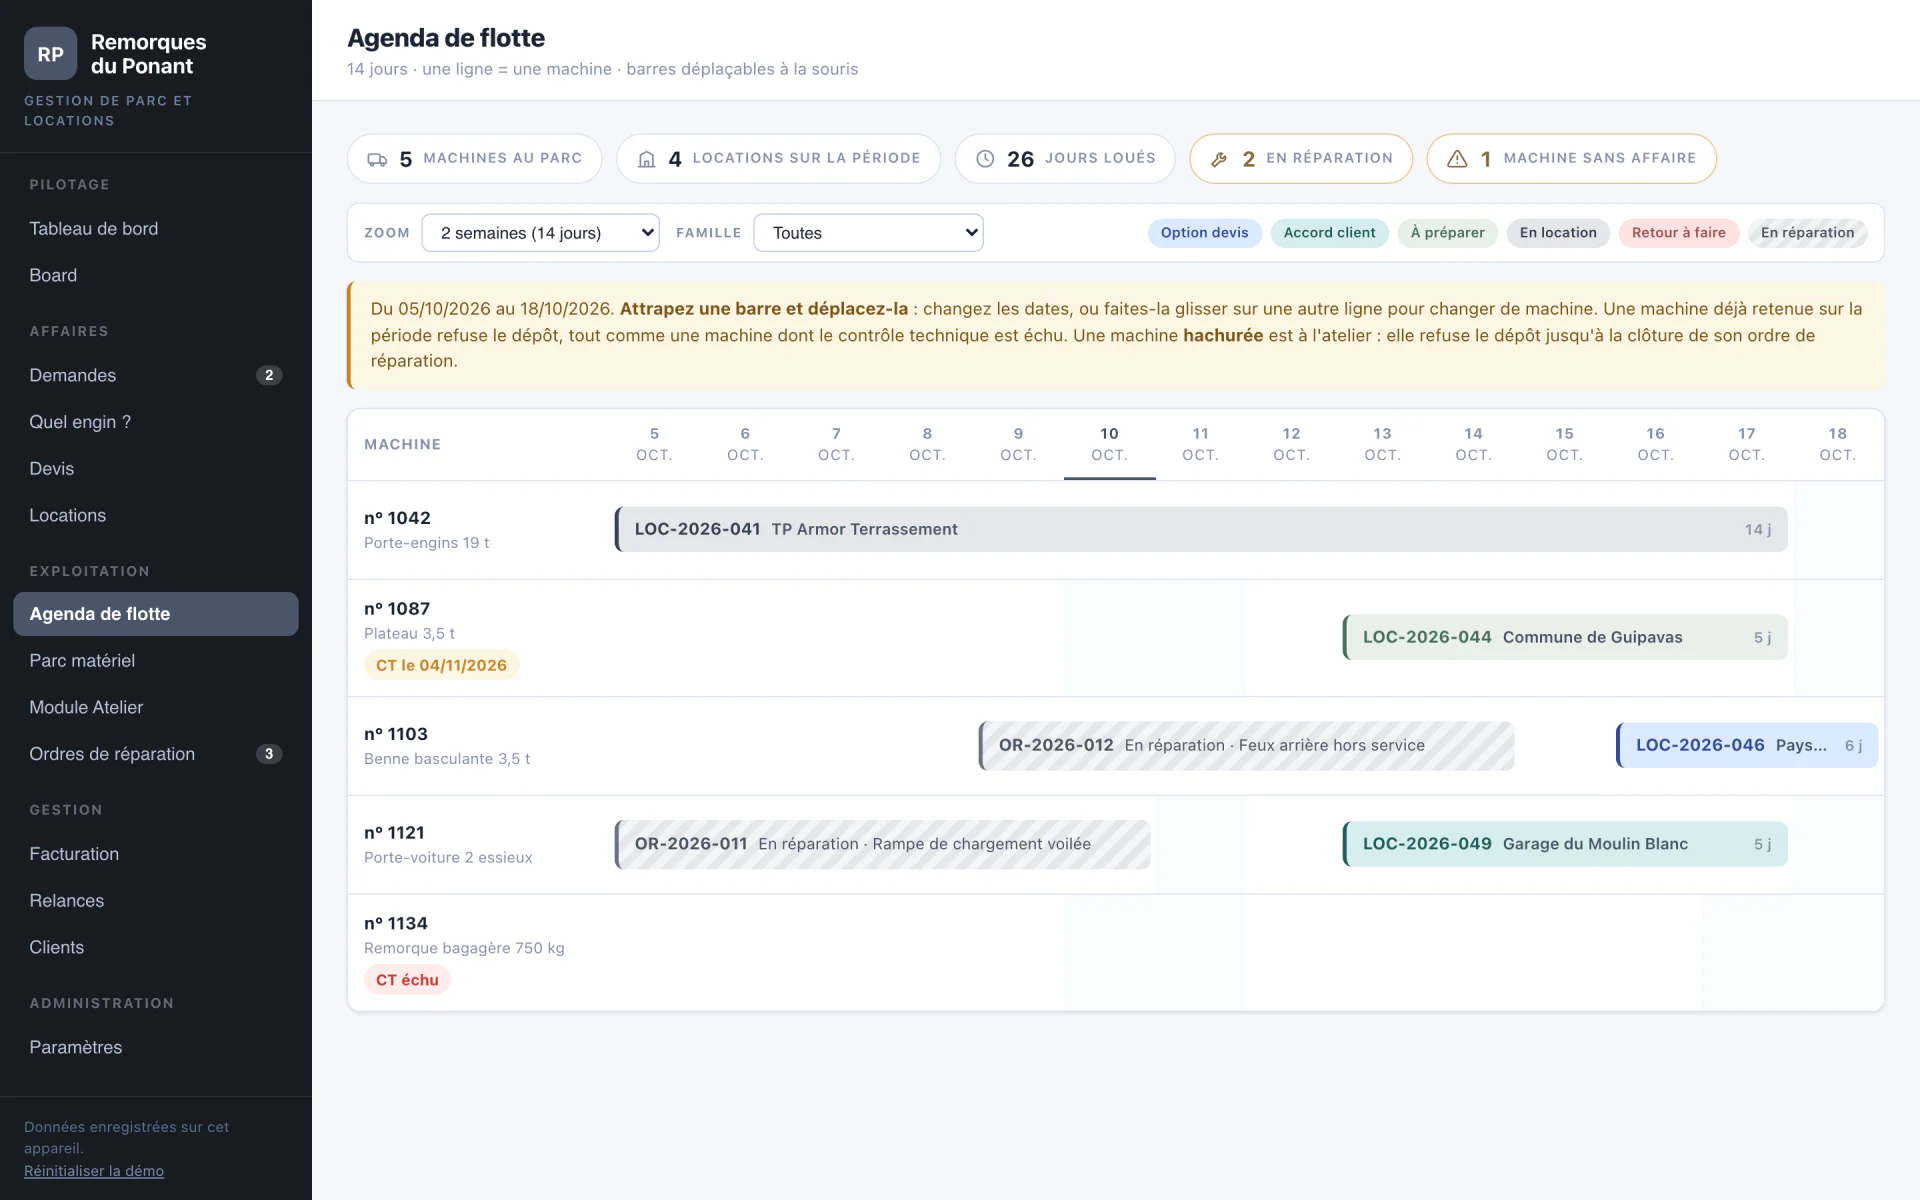This screenshot has width=1920, height=1200.
Task: Click the En location legend chip
Action: coord(1558,233)
